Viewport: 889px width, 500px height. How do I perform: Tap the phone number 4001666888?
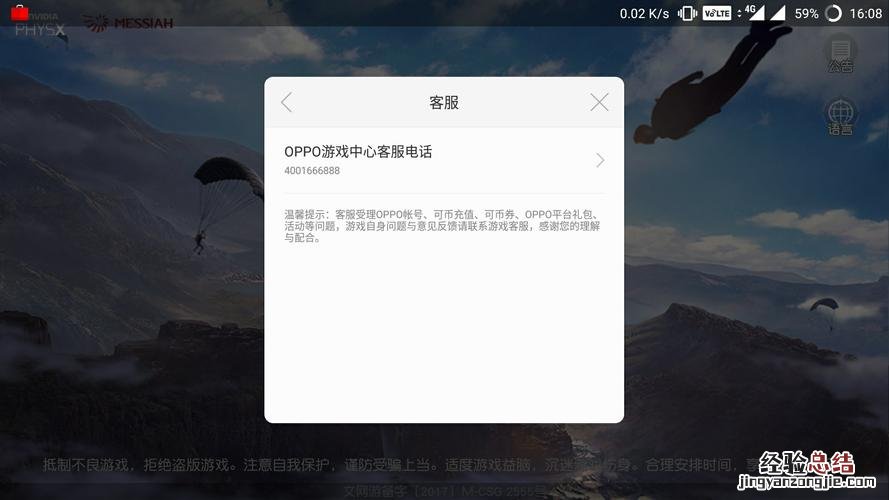pos(312,171)
